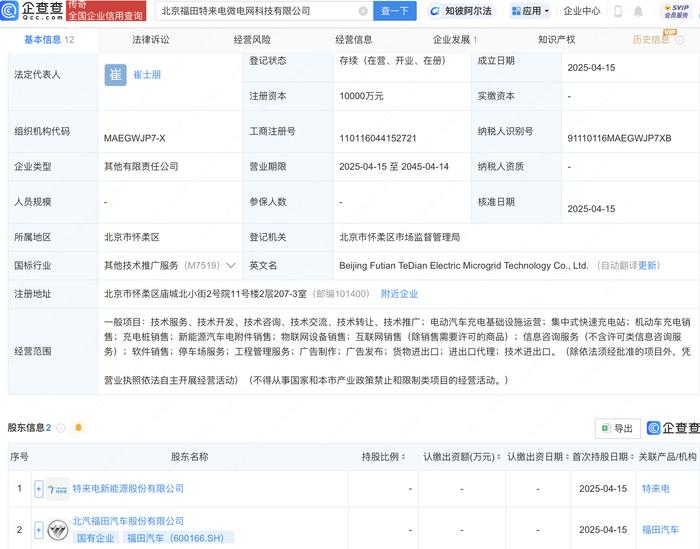
Task: Select registered capital 10000万元
Action: pyautogui.click(x=361, y=96)
